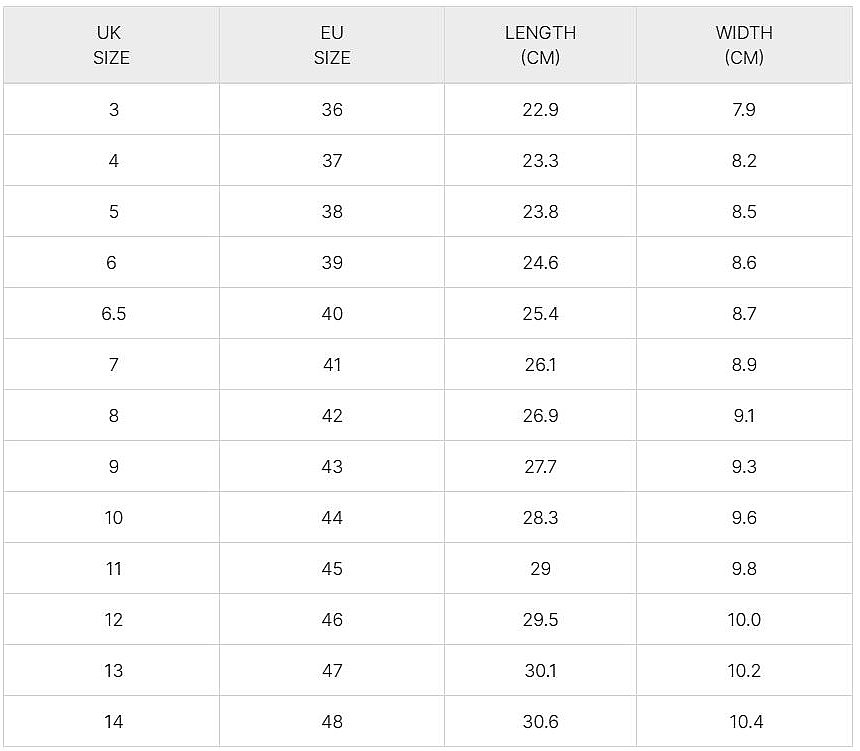Select the EU size 42 cell

tap(332, 415)
